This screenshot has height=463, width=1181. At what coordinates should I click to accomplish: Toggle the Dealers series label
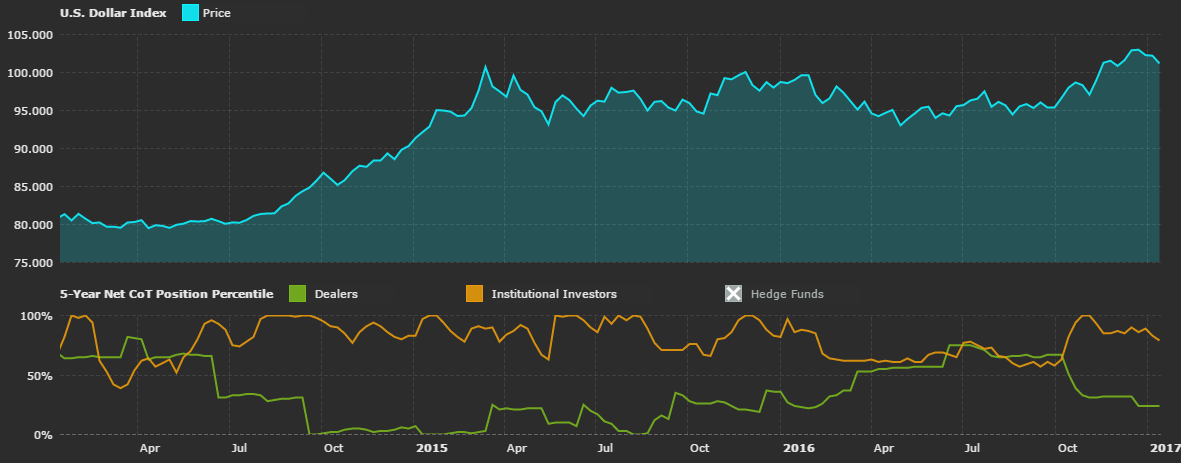click(x=336, y=294)
